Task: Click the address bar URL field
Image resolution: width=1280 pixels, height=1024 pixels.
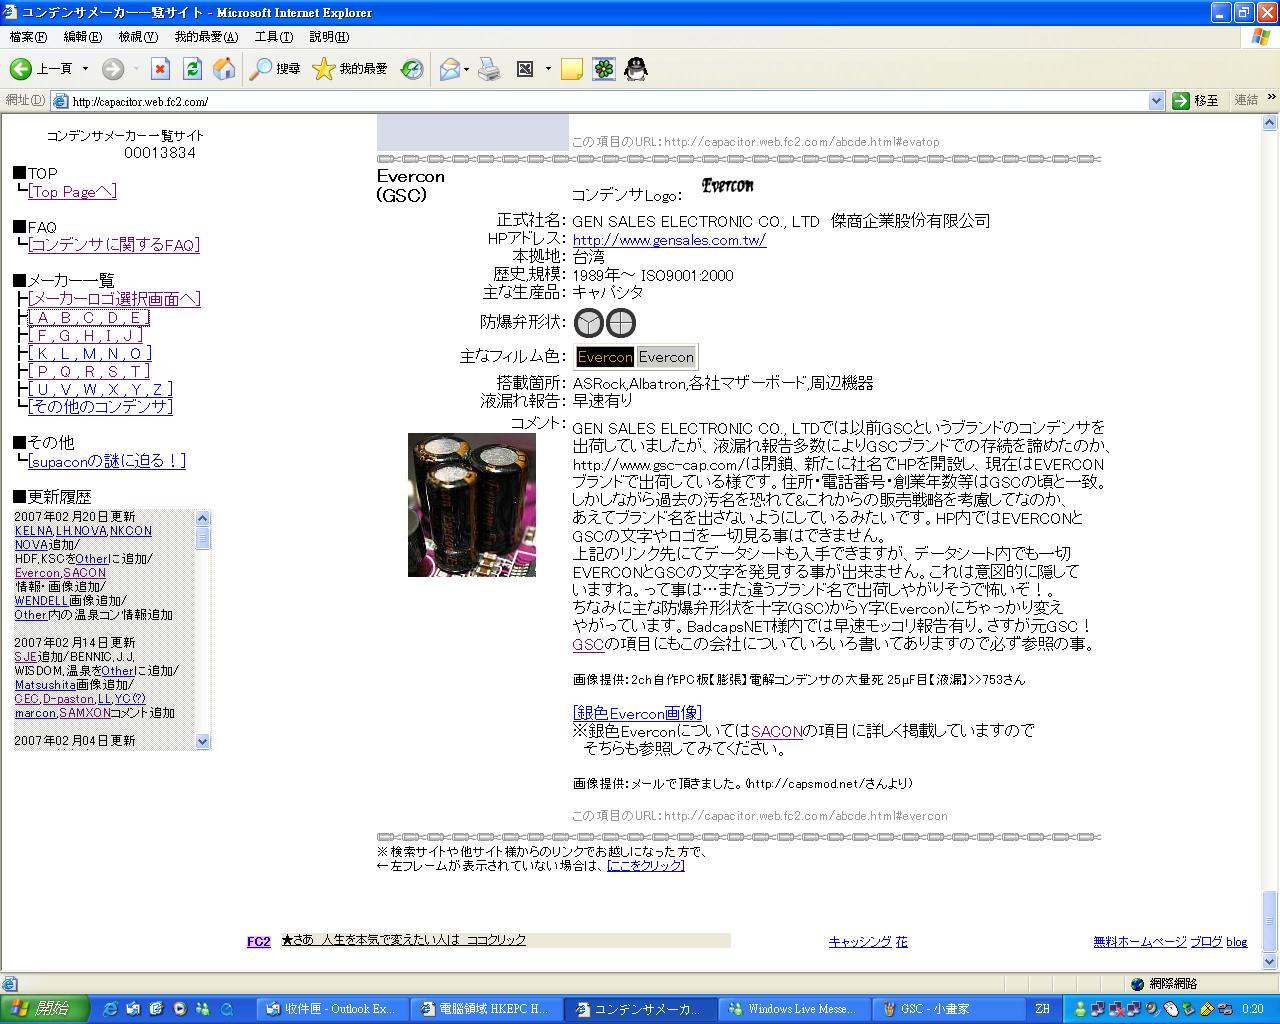Action: (x=600, y=101)
